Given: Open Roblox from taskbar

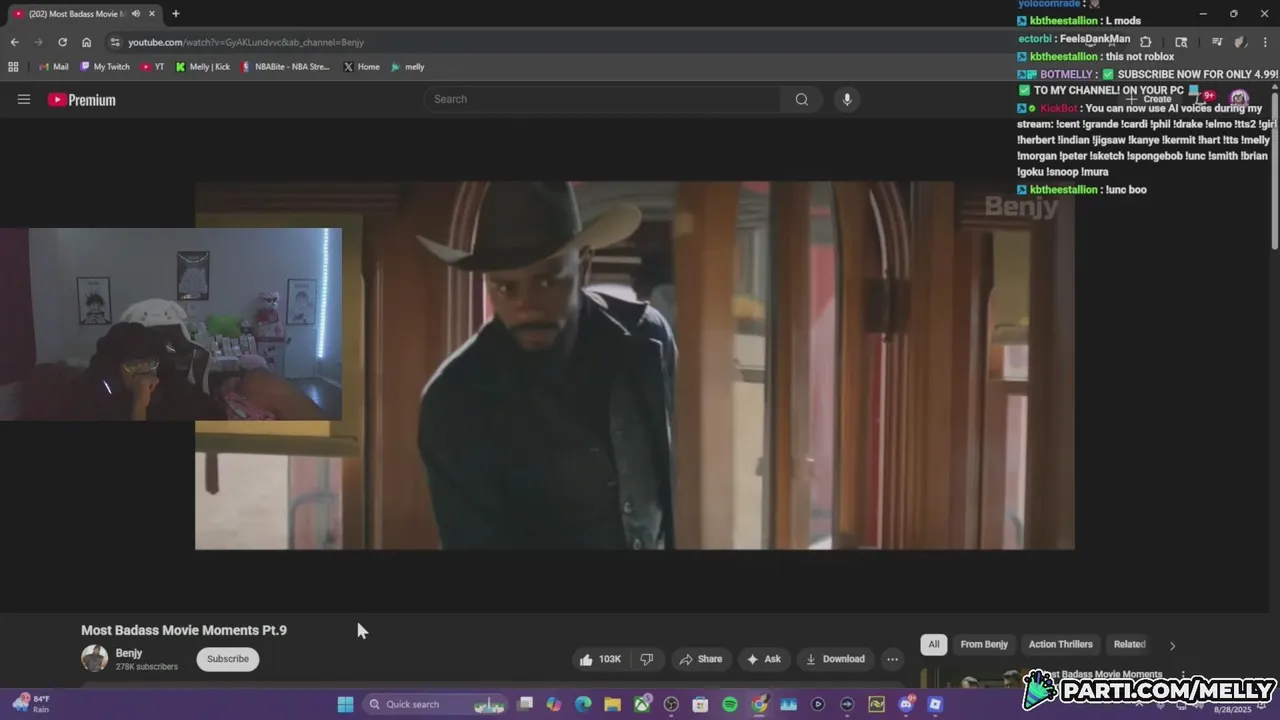Looking at the screenshot, I should 935,704.
